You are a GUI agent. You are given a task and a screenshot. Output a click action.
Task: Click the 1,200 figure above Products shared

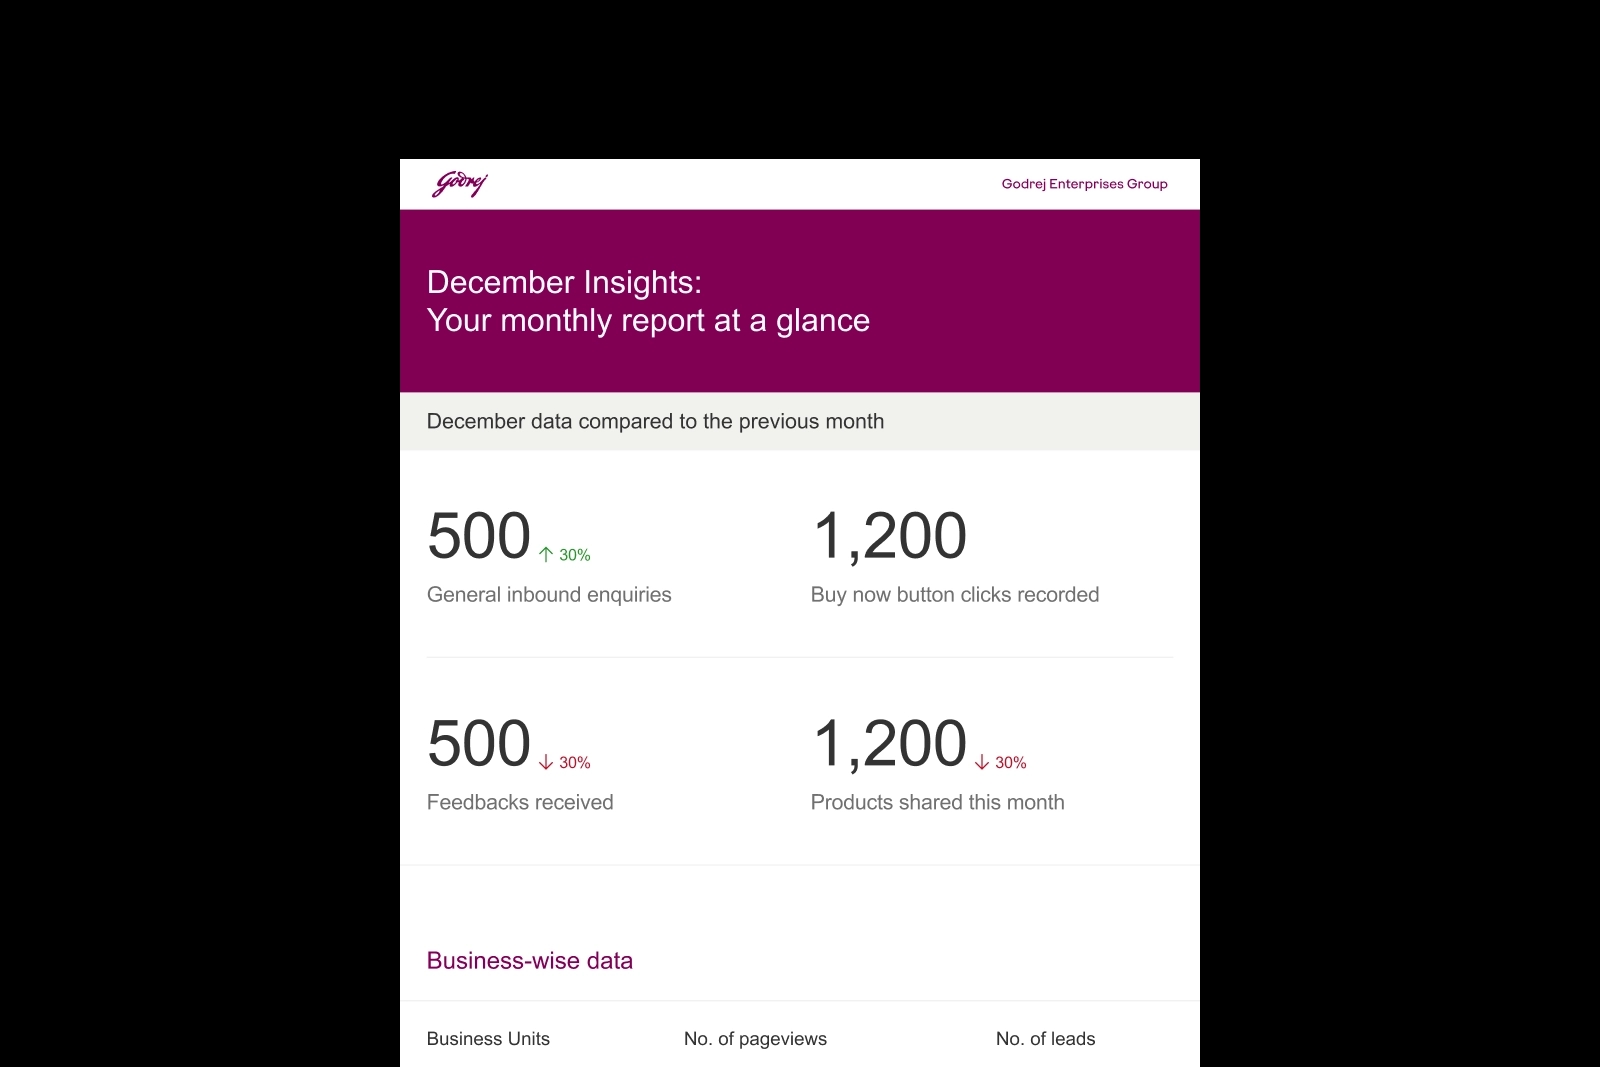click(889, 744)
